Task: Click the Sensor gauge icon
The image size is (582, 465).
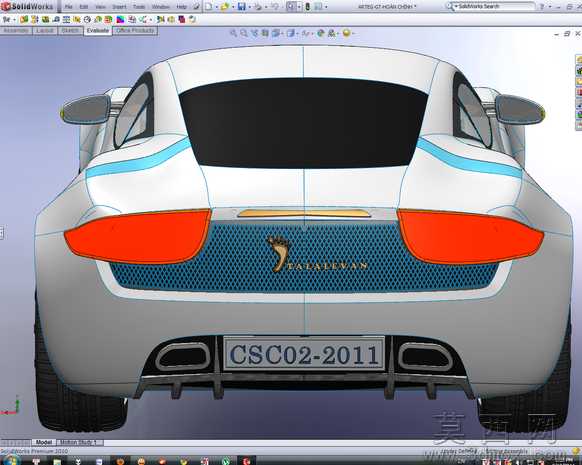Action: point(88,19)
